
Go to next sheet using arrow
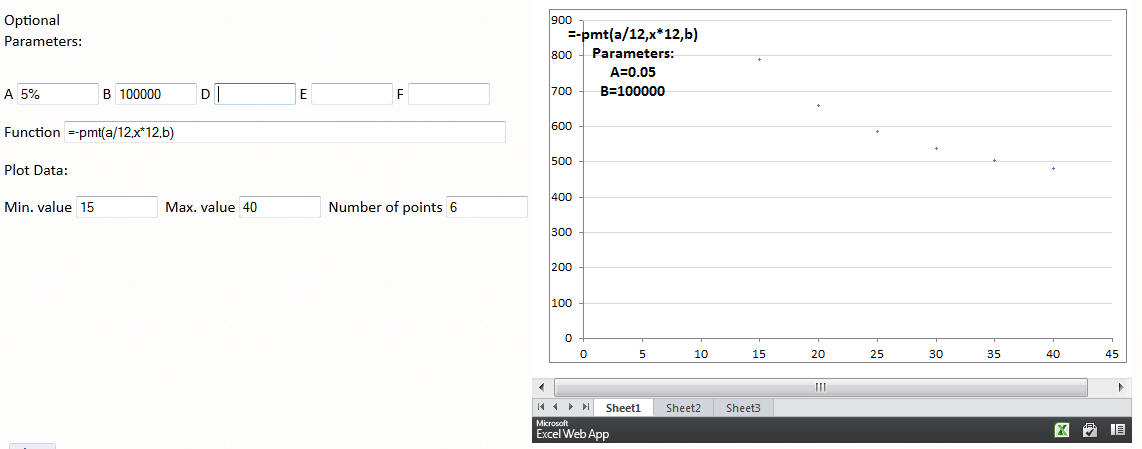570,407
